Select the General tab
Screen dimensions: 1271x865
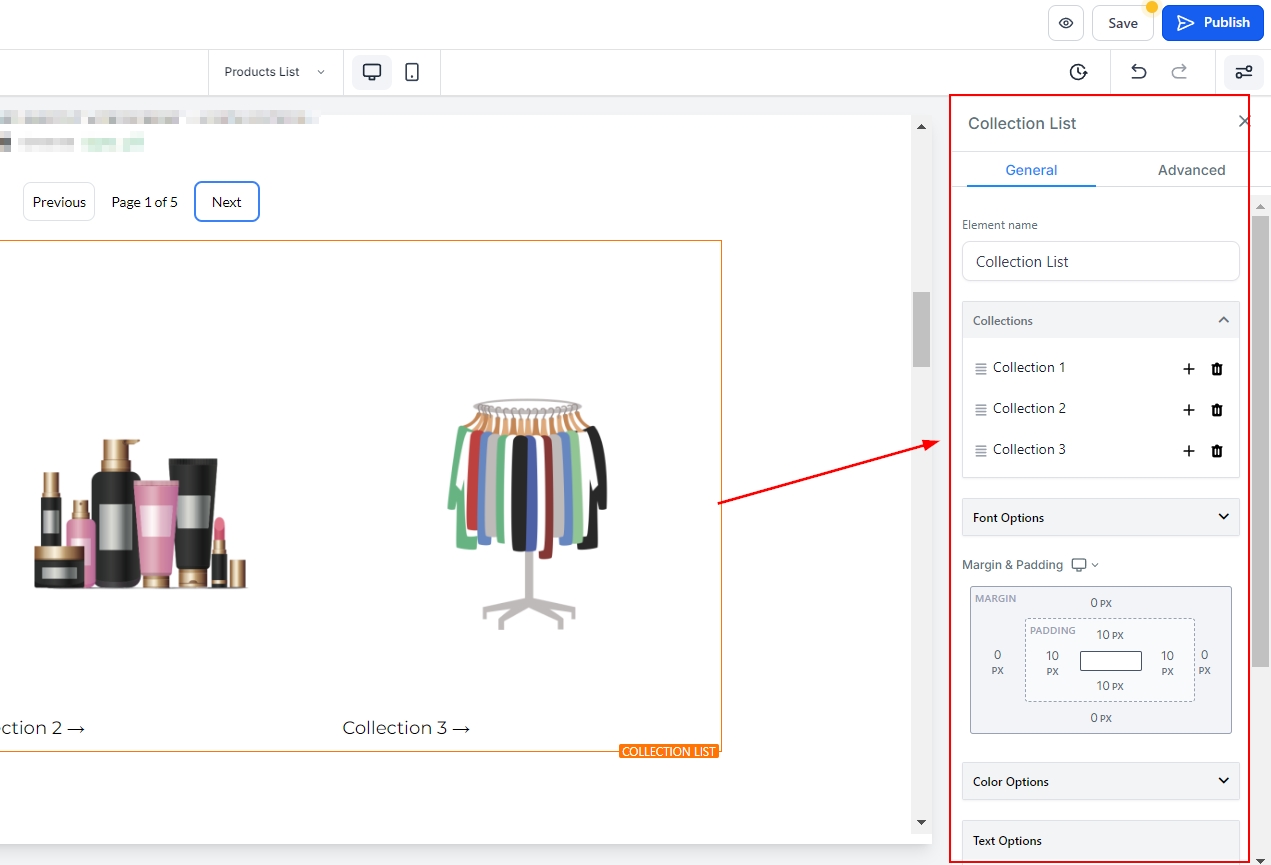1031,170
